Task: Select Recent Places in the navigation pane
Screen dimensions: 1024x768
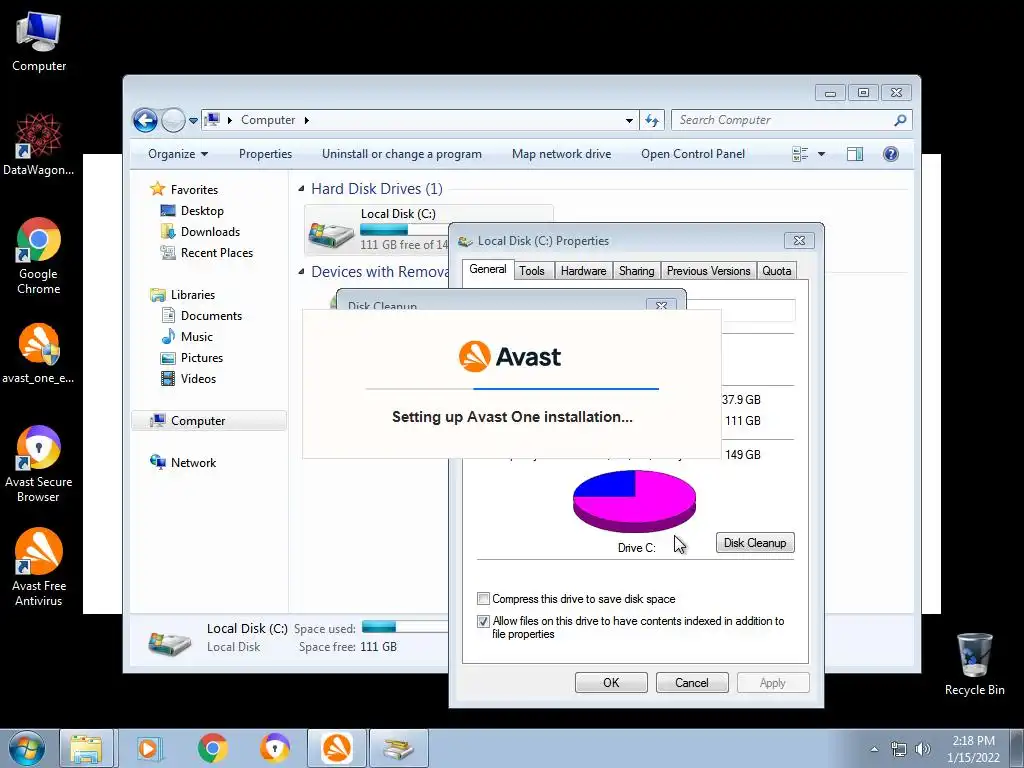Action: pyautogui.click(x=217, y=253)
